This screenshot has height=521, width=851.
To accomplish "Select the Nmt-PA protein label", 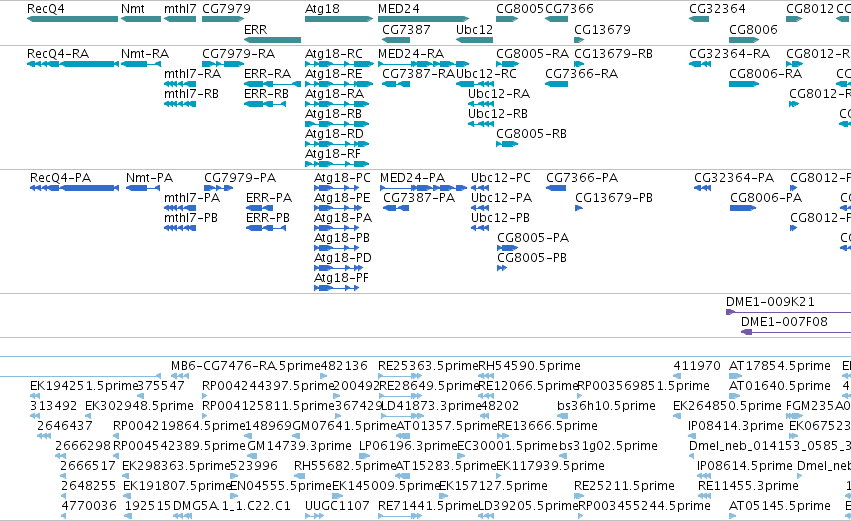I will click(149, 178).
